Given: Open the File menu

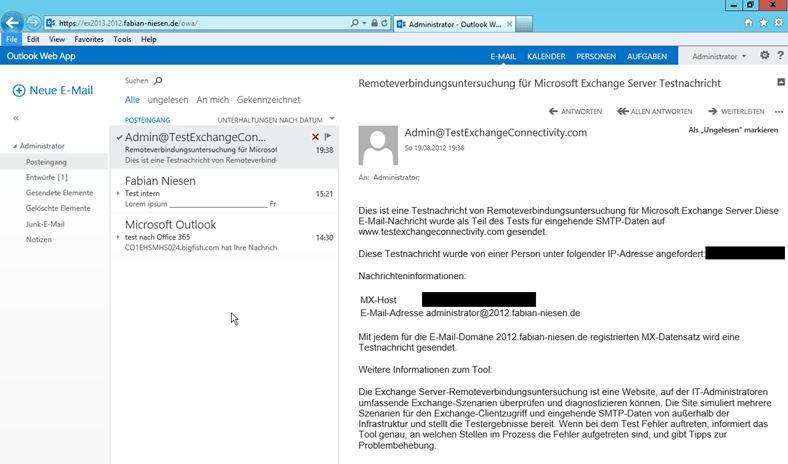Looking at the screenshot, I should coord(12,39).
